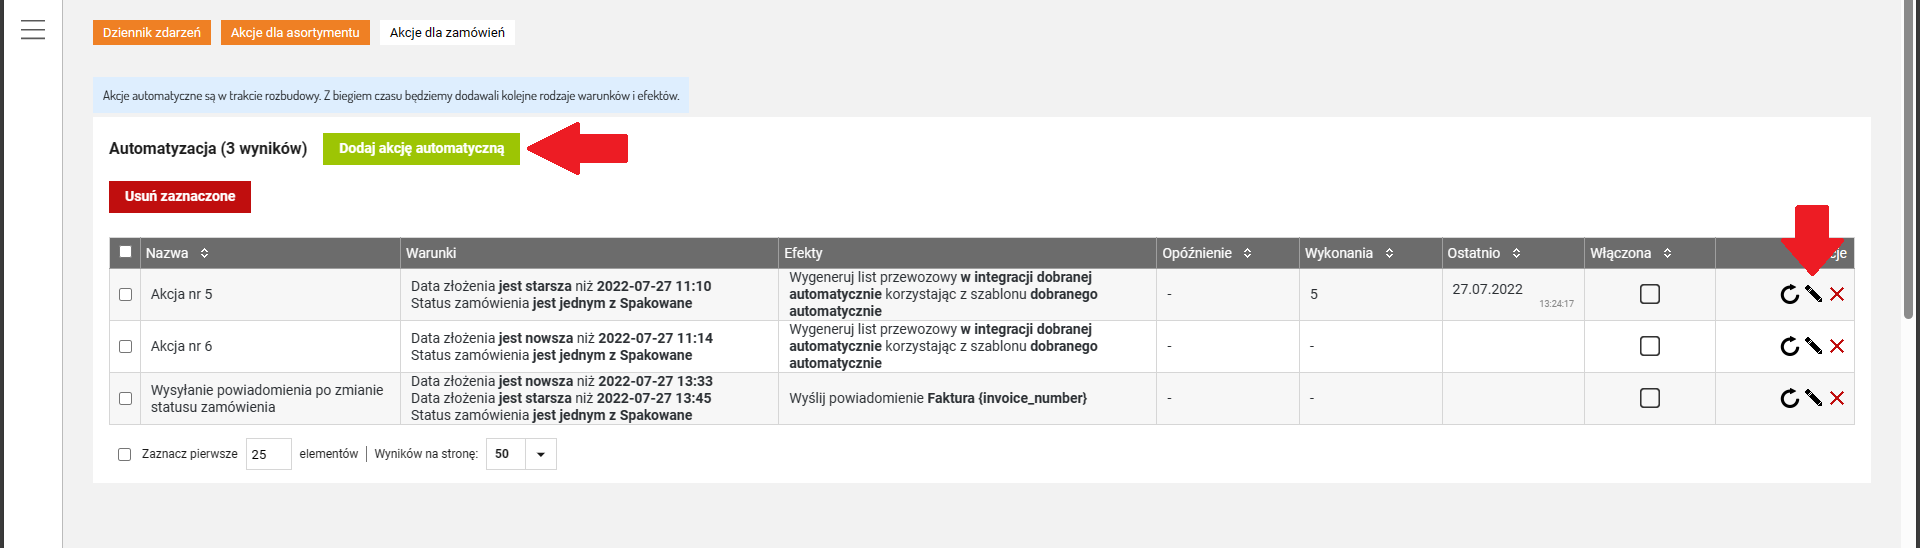
Task: Edit Akcja nr 5 with pencil icon
Action: coord(1813,293)
